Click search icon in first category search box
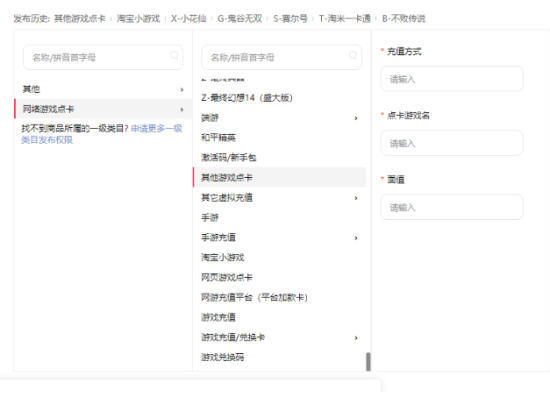The image size is (550, 397). (x=174, y=55)
